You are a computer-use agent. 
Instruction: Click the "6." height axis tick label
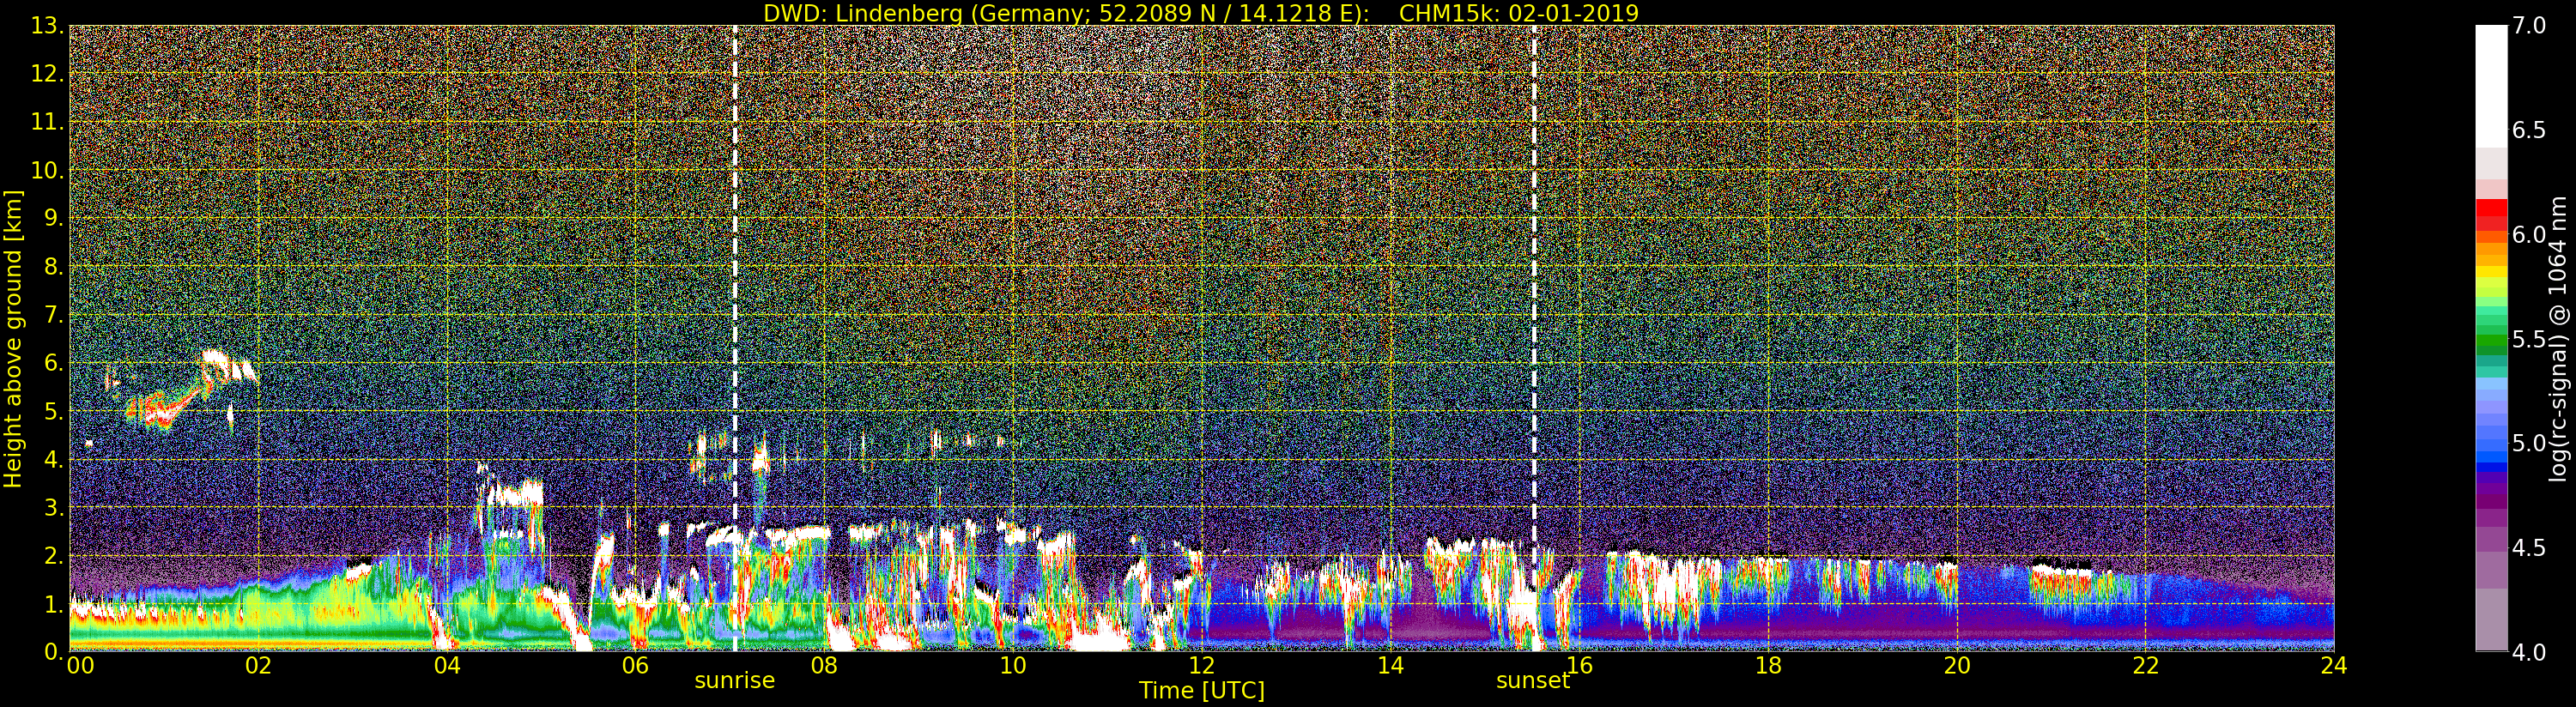pos(53,363)
